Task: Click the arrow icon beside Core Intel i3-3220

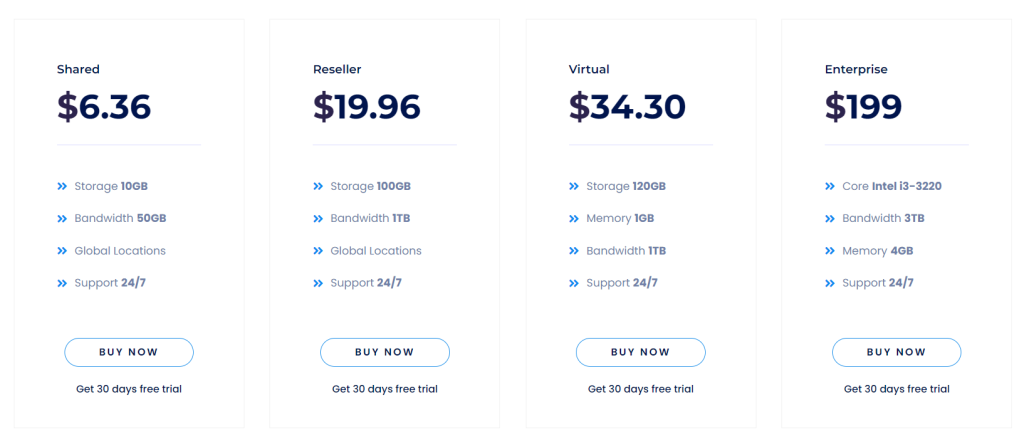Action: [830, 186]
